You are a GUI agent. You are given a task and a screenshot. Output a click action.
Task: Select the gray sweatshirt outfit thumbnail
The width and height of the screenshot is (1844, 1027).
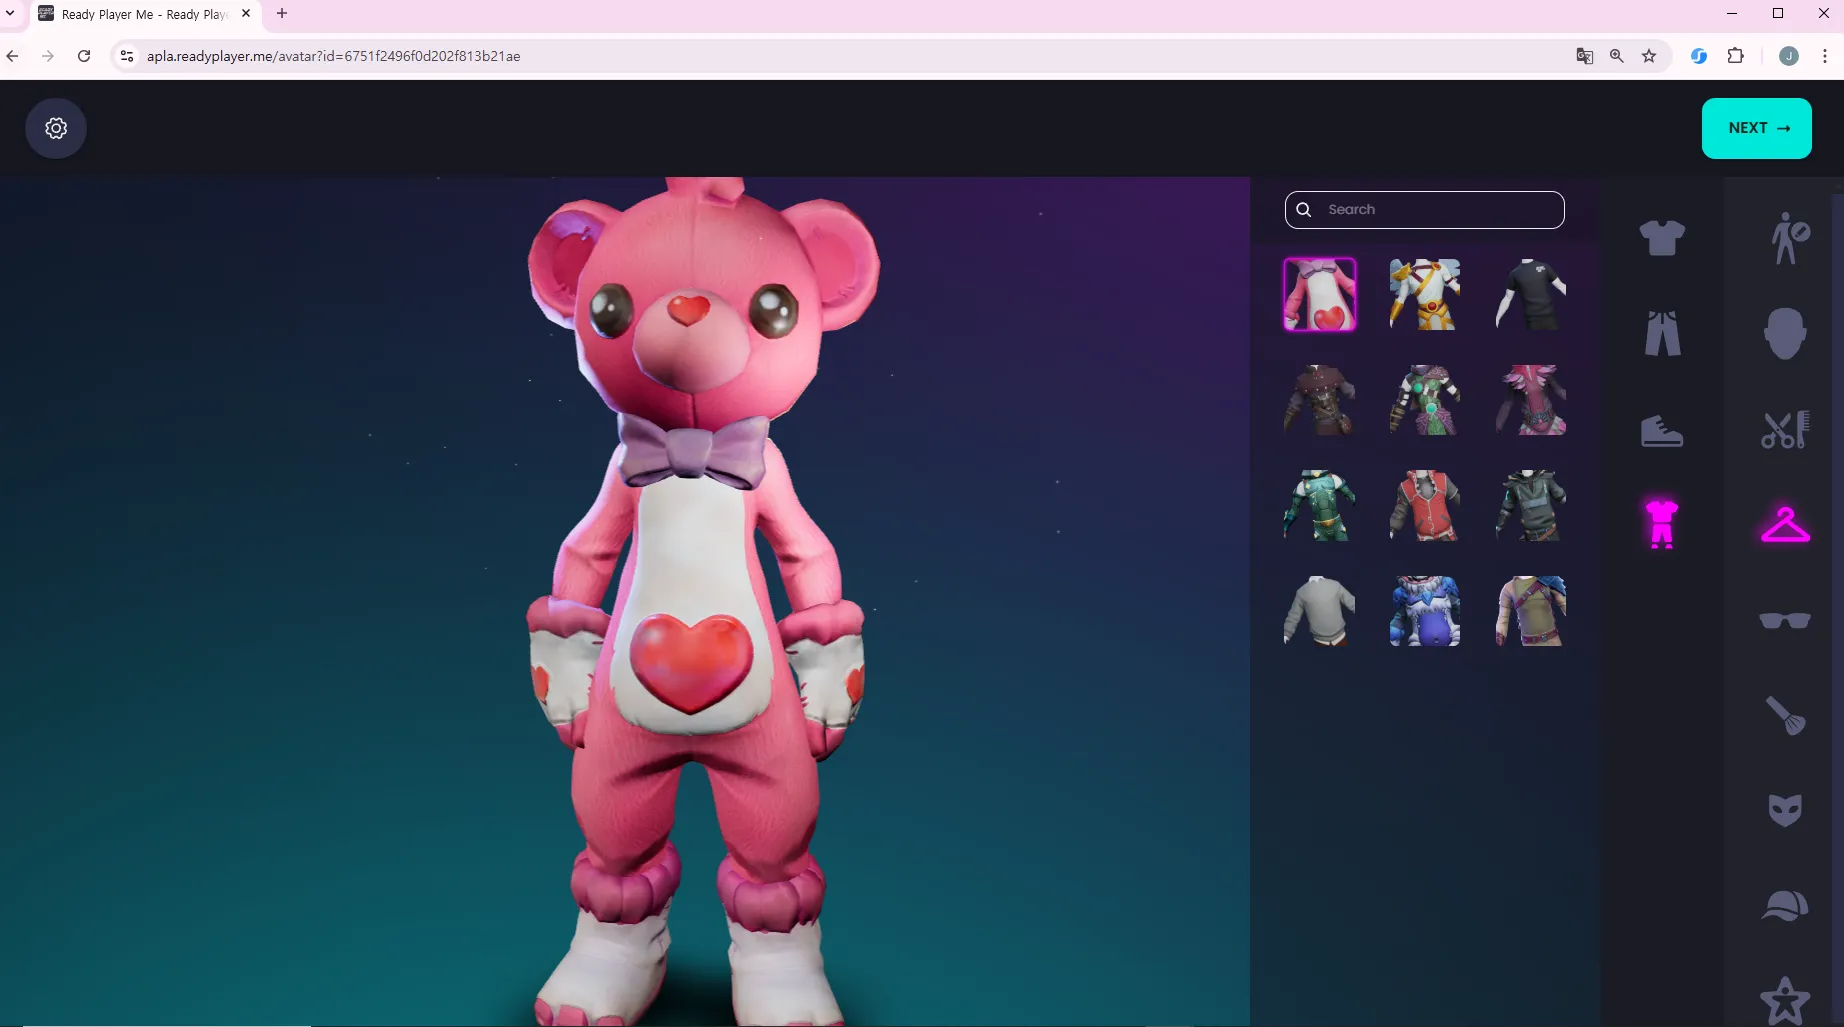click(x=1319, y=611)
